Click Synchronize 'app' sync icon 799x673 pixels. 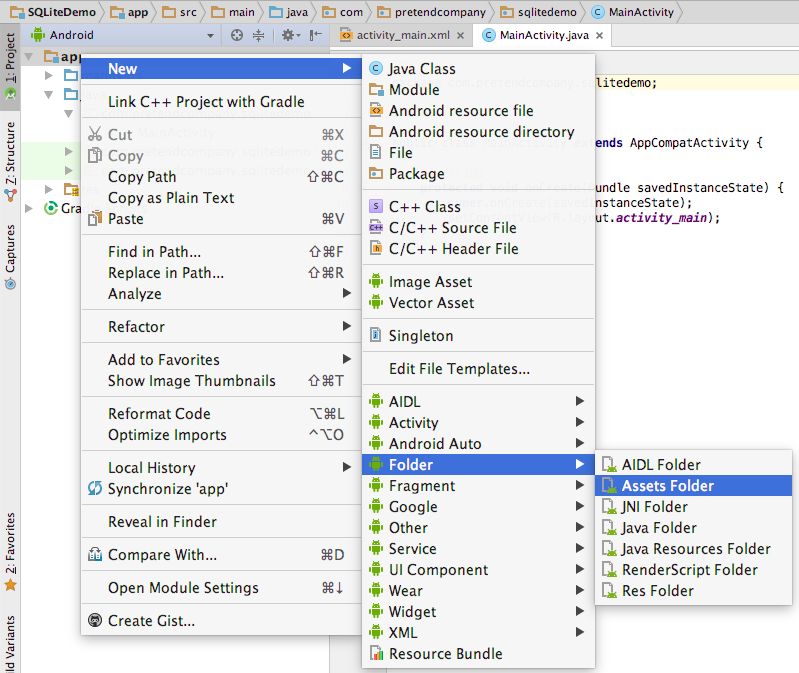[x=95, y=488]
